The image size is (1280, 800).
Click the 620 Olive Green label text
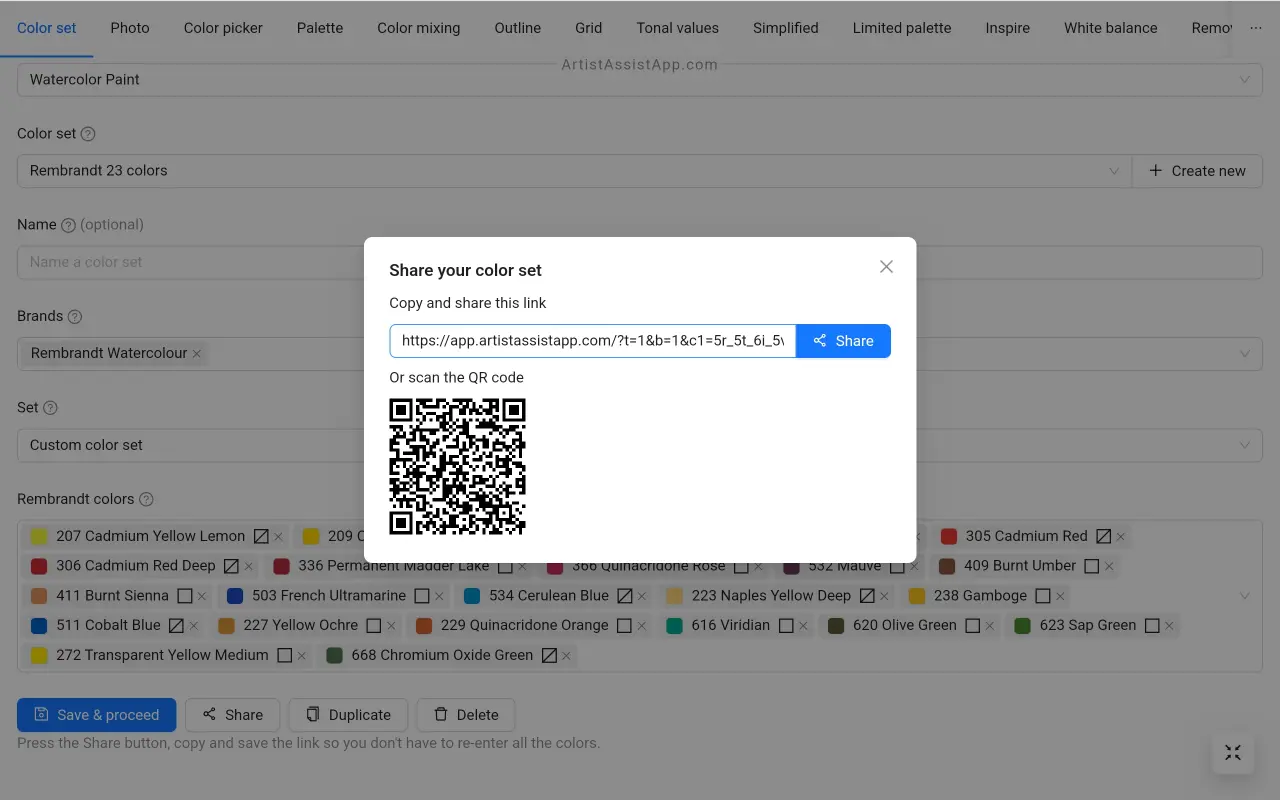coord(904,625)
